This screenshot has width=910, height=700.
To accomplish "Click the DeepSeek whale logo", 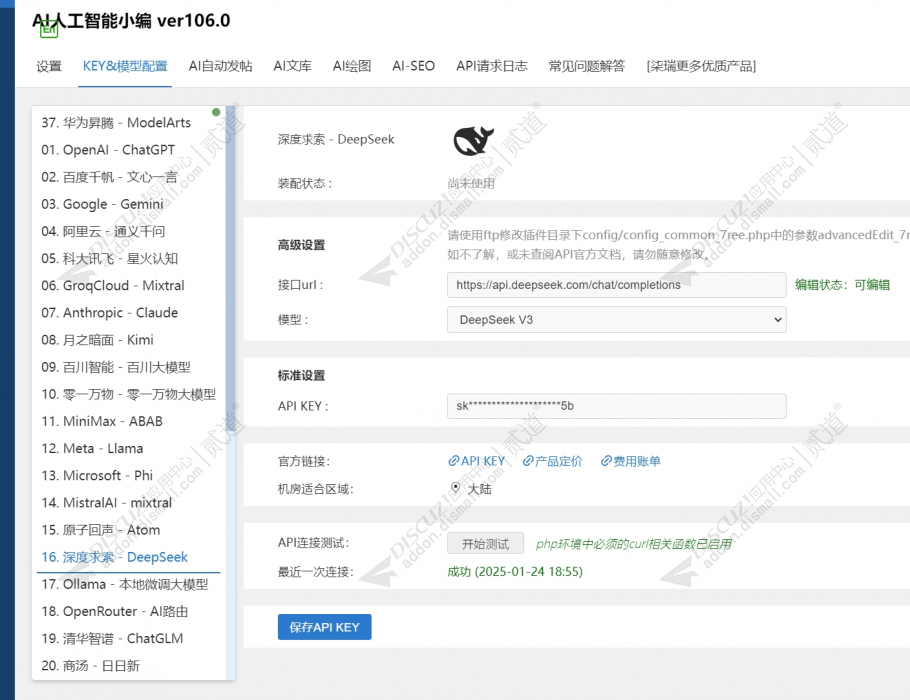I will 473,140.
